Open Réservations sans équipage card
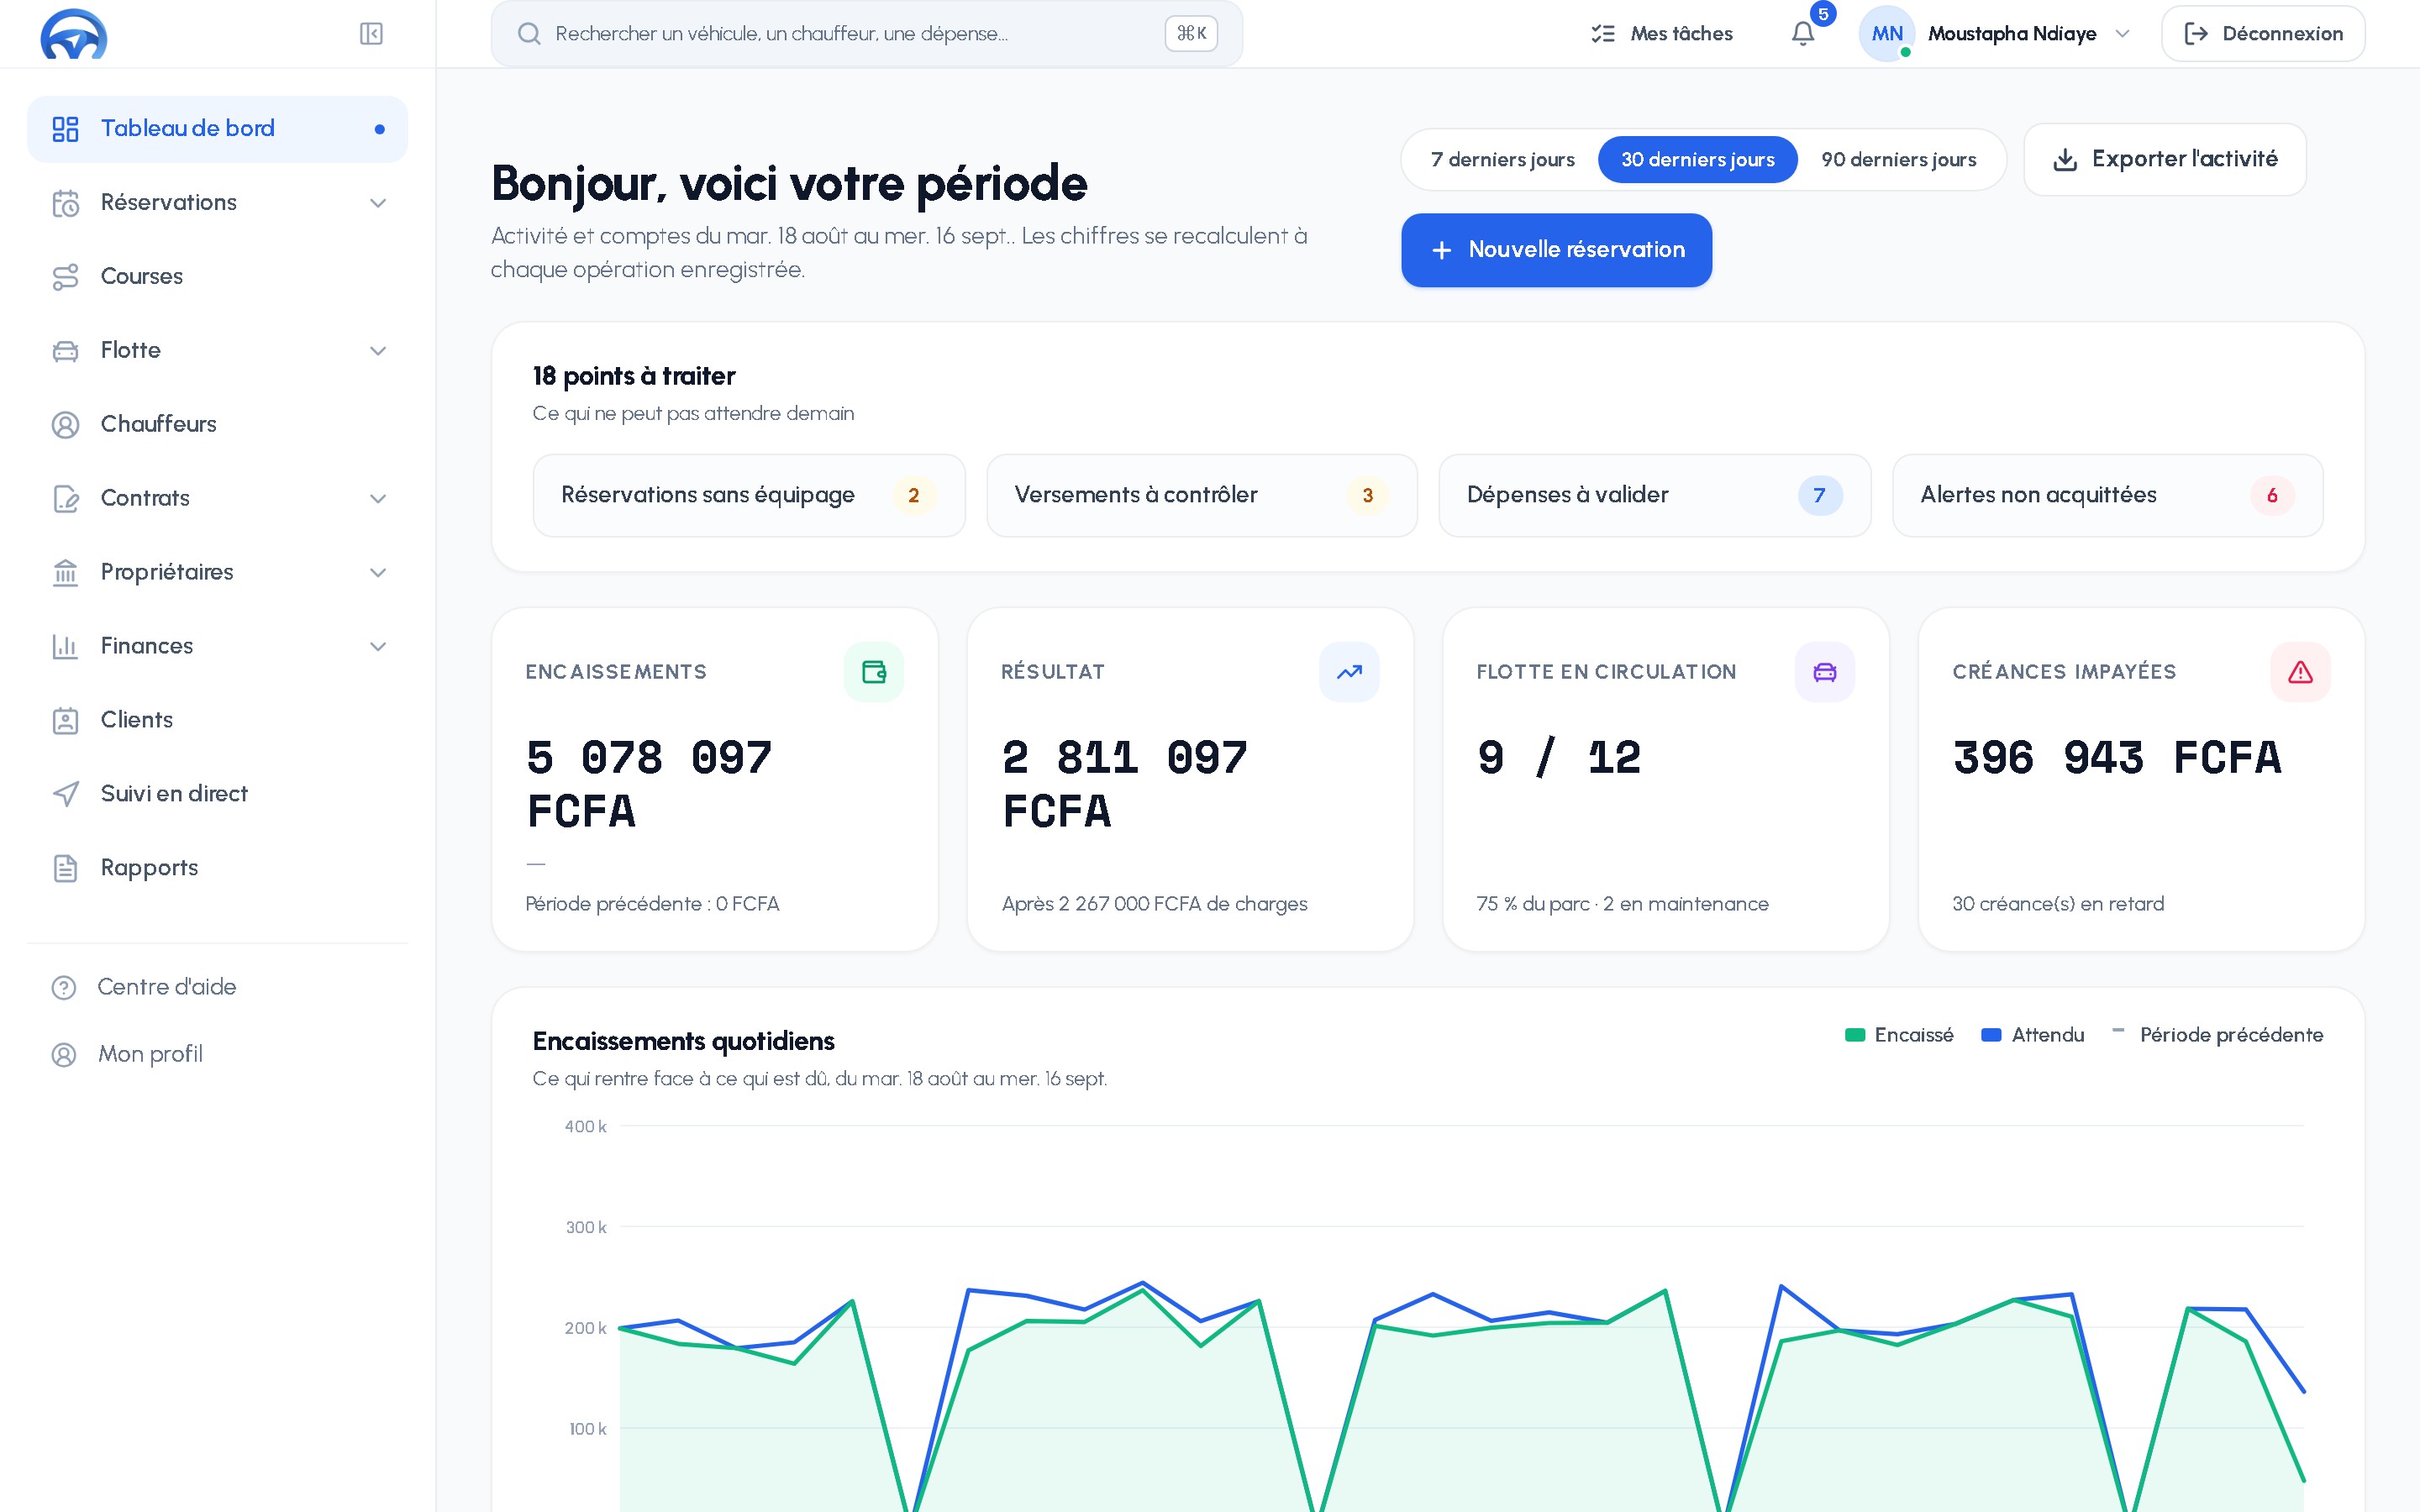This screenshot has width=2420, height=1512. pos(748,496)
